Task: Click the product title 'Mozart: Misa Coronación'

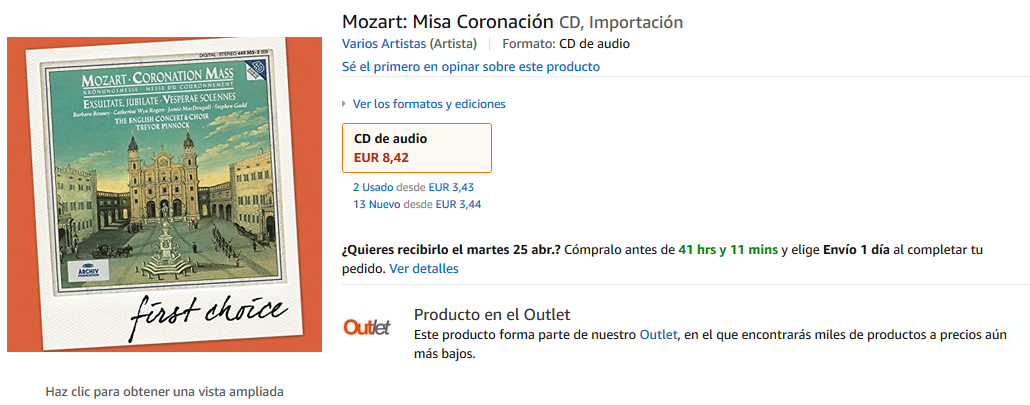Action: click(447, 21)
